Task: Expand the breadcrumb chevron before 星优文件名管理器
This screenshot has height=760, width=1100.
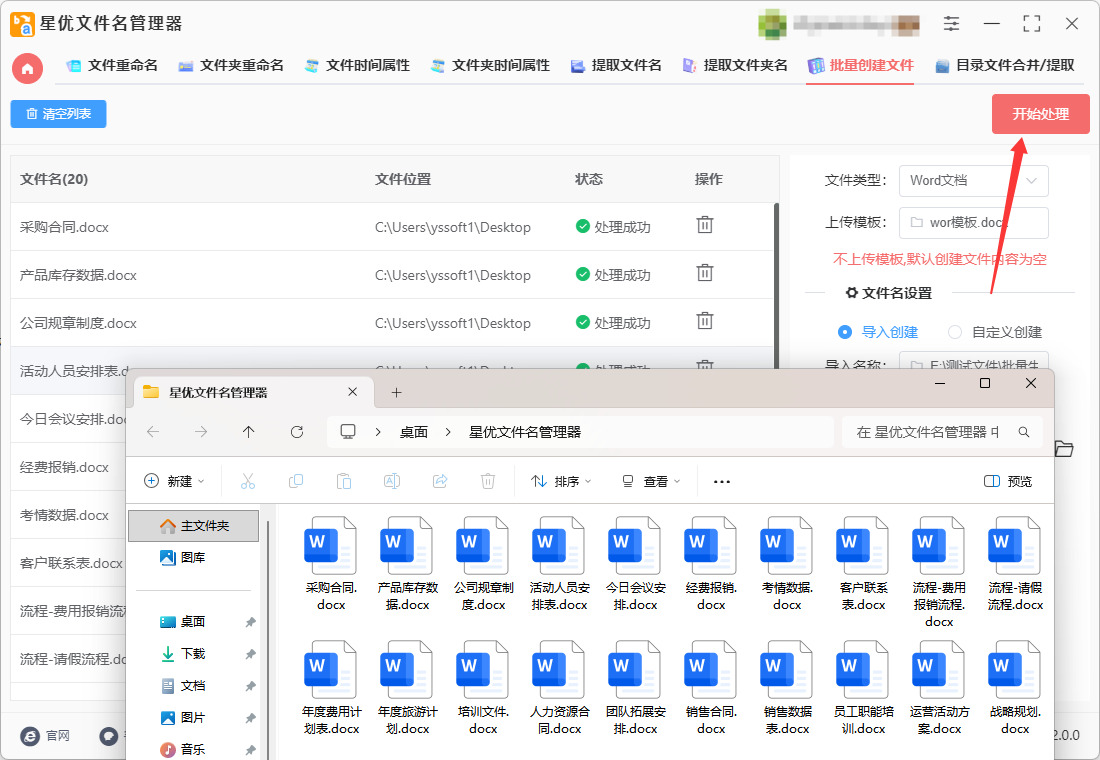Action: pos(448,432)
